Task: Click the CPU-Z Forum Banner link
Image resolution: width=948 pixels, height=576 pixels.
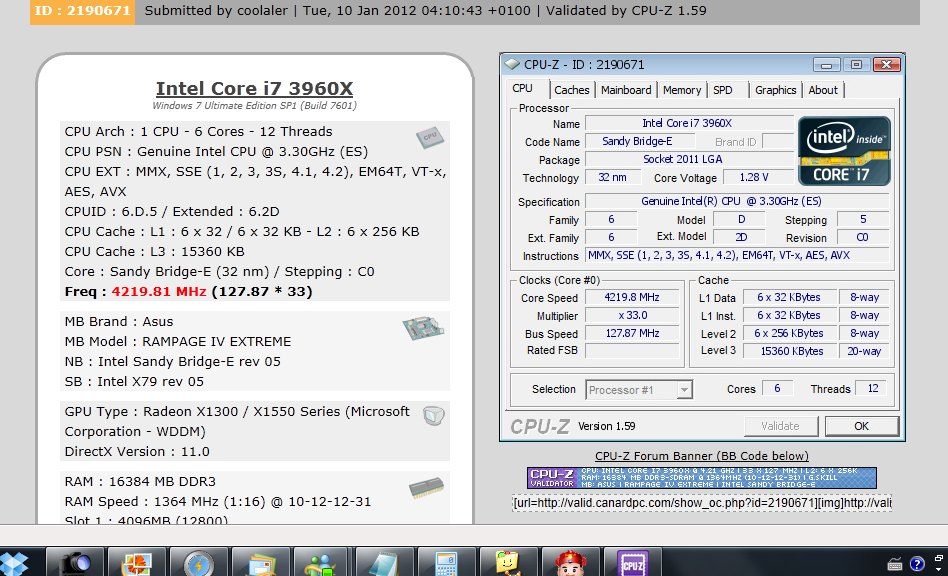Action: coord(701,456)
